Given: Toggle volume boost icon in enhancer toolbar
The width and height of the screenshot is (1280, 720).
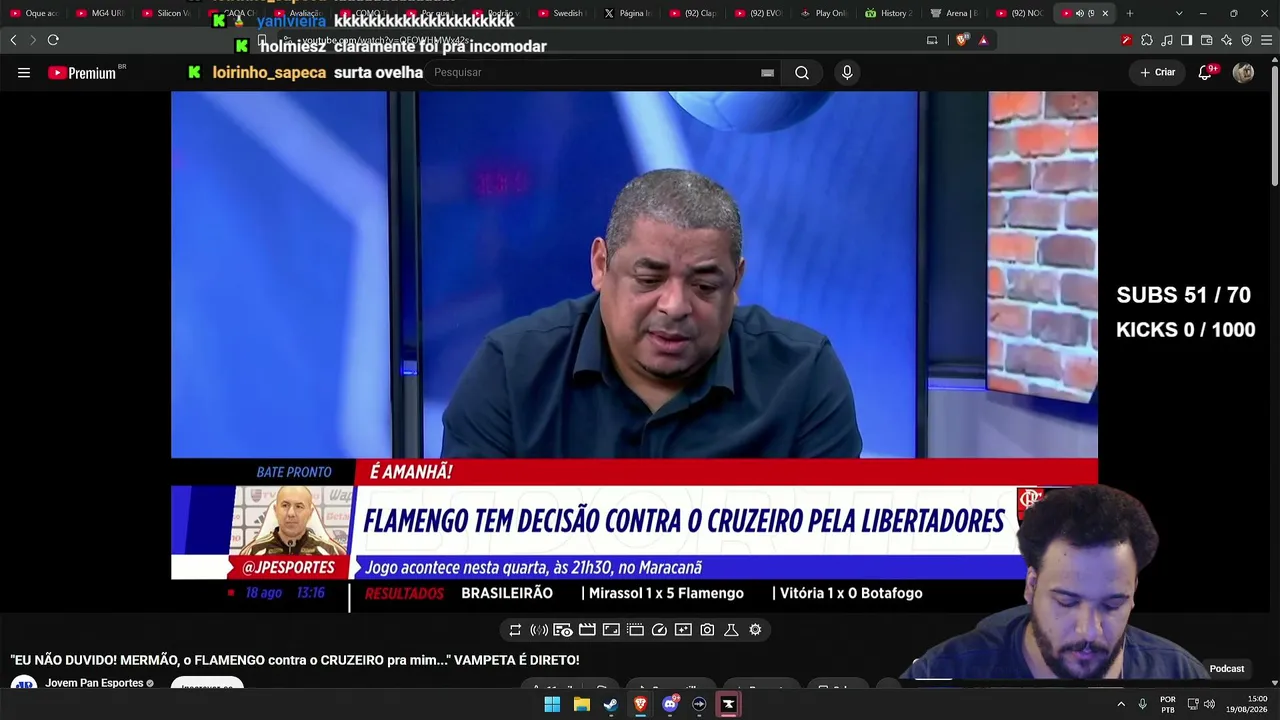Looking at the screenshot, I should (539, 630).
